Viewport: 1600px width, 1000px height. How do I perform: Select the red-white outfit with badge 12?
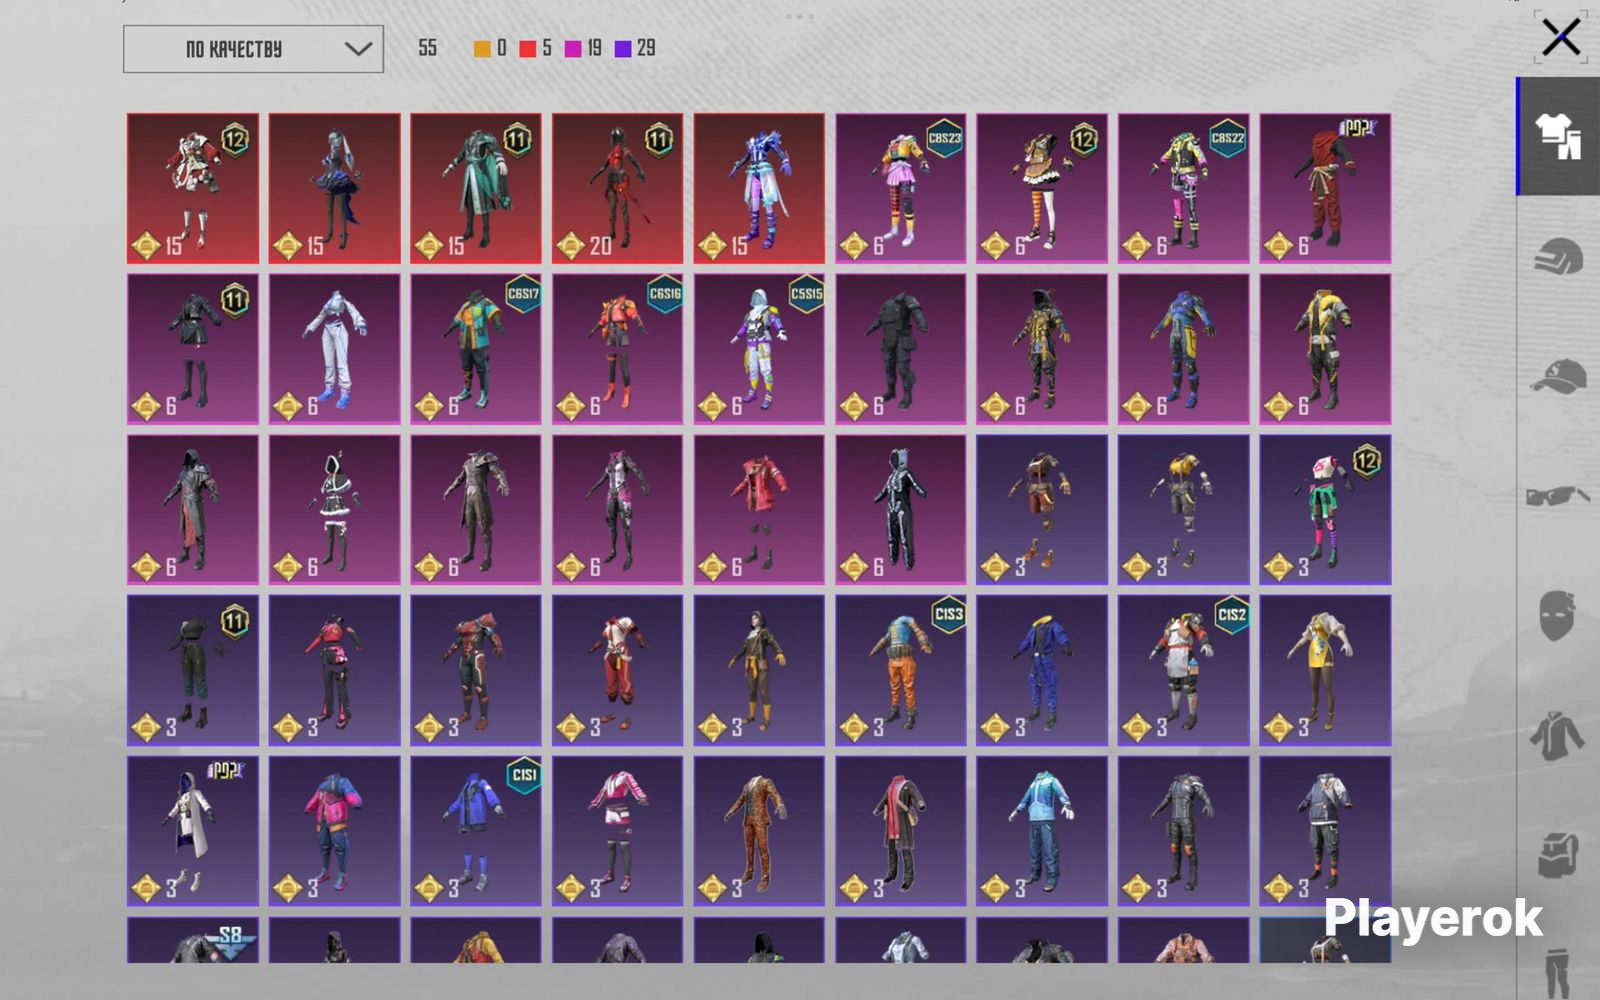coord(193,189)
